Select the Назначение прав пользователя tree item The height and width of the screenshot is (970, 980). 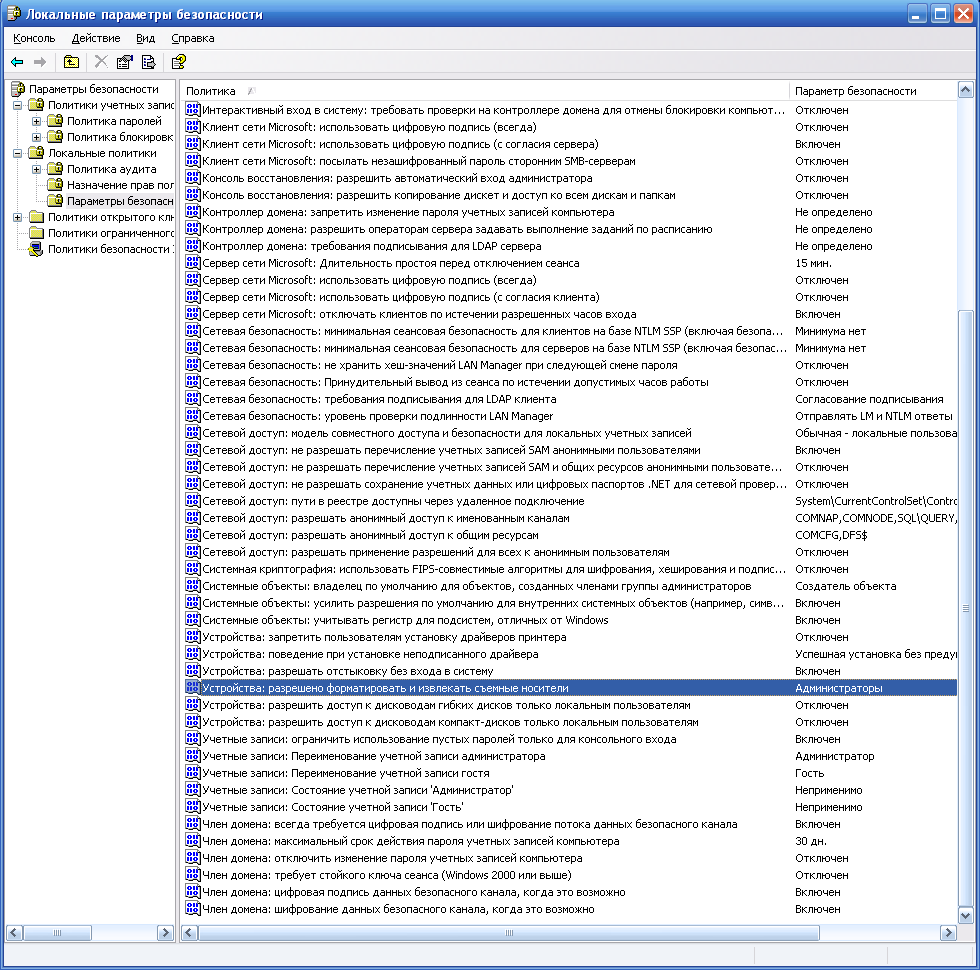pyautogui.click(x=119, y=185)
